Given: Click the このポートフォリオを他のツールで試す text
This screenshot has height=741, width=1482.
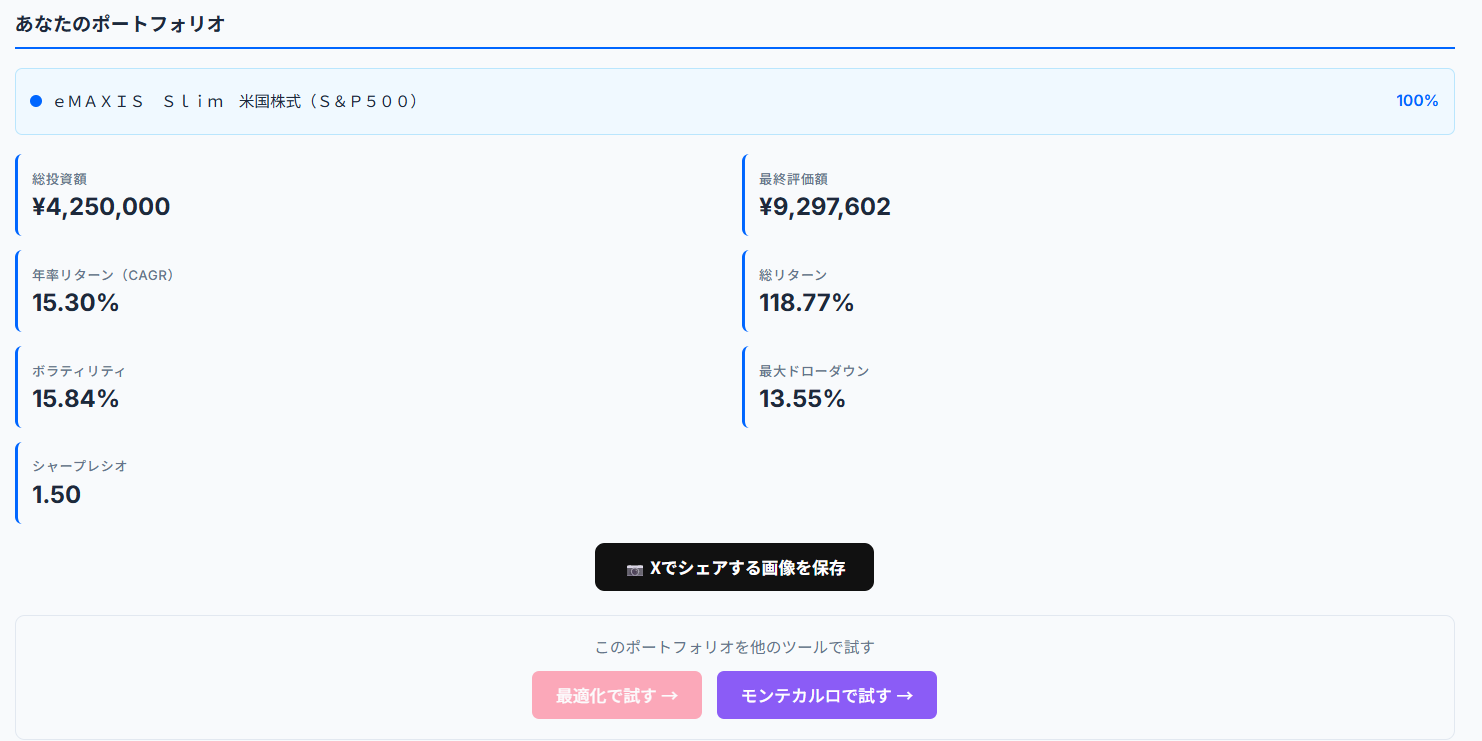Looking at the screenshot, I should 734,647.
